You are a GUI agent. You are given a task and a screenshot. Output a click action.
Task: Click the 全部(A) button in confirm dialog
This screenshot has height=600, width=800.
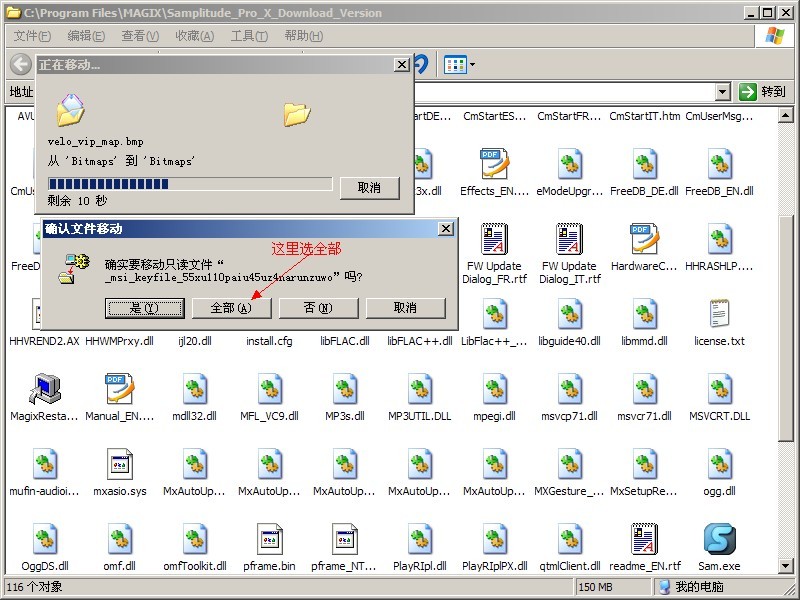click(232, 308)
